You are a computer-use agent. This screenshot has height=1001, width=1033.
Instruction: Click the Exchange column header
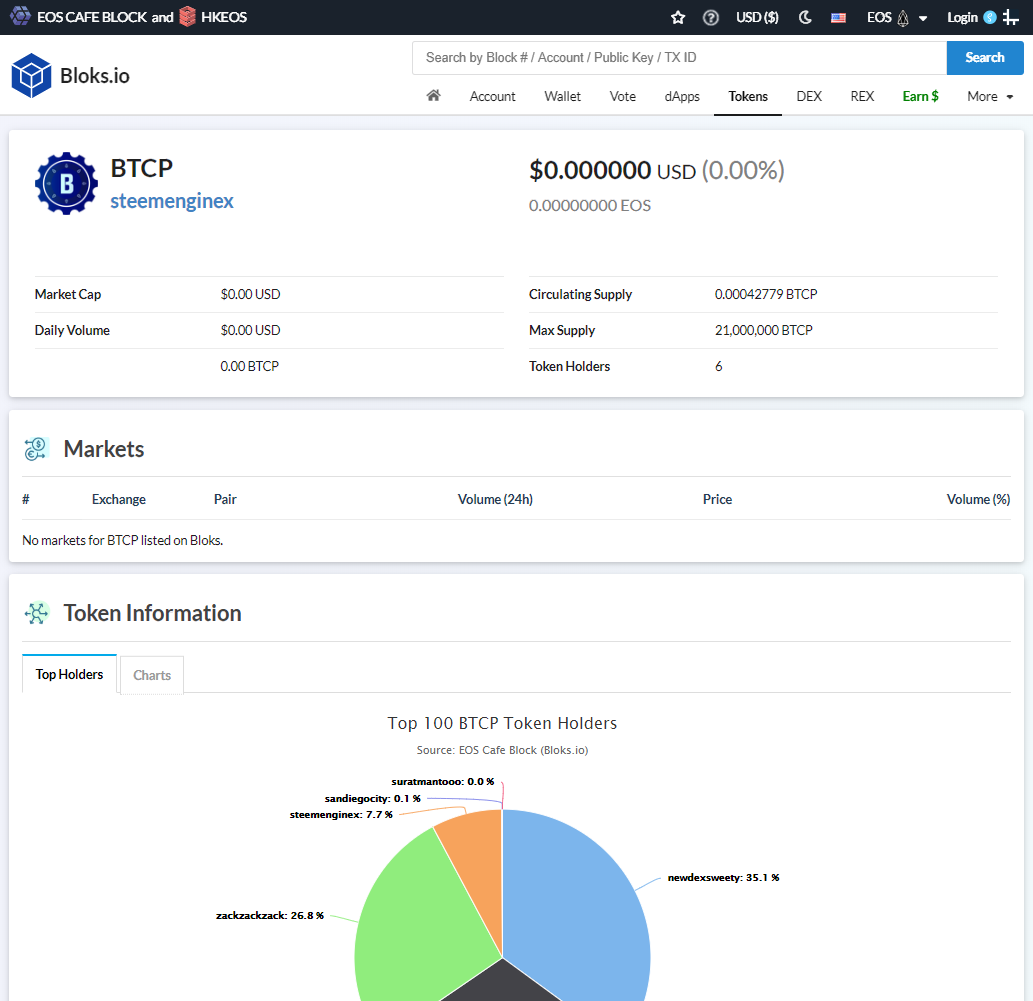click(119, 500)
